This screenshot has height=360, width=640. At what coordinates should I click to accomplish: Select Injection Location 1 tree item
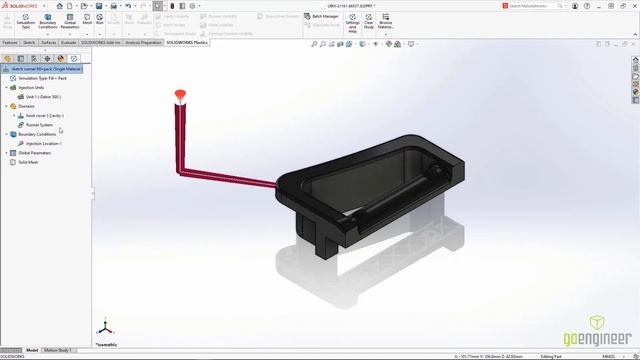40,144
